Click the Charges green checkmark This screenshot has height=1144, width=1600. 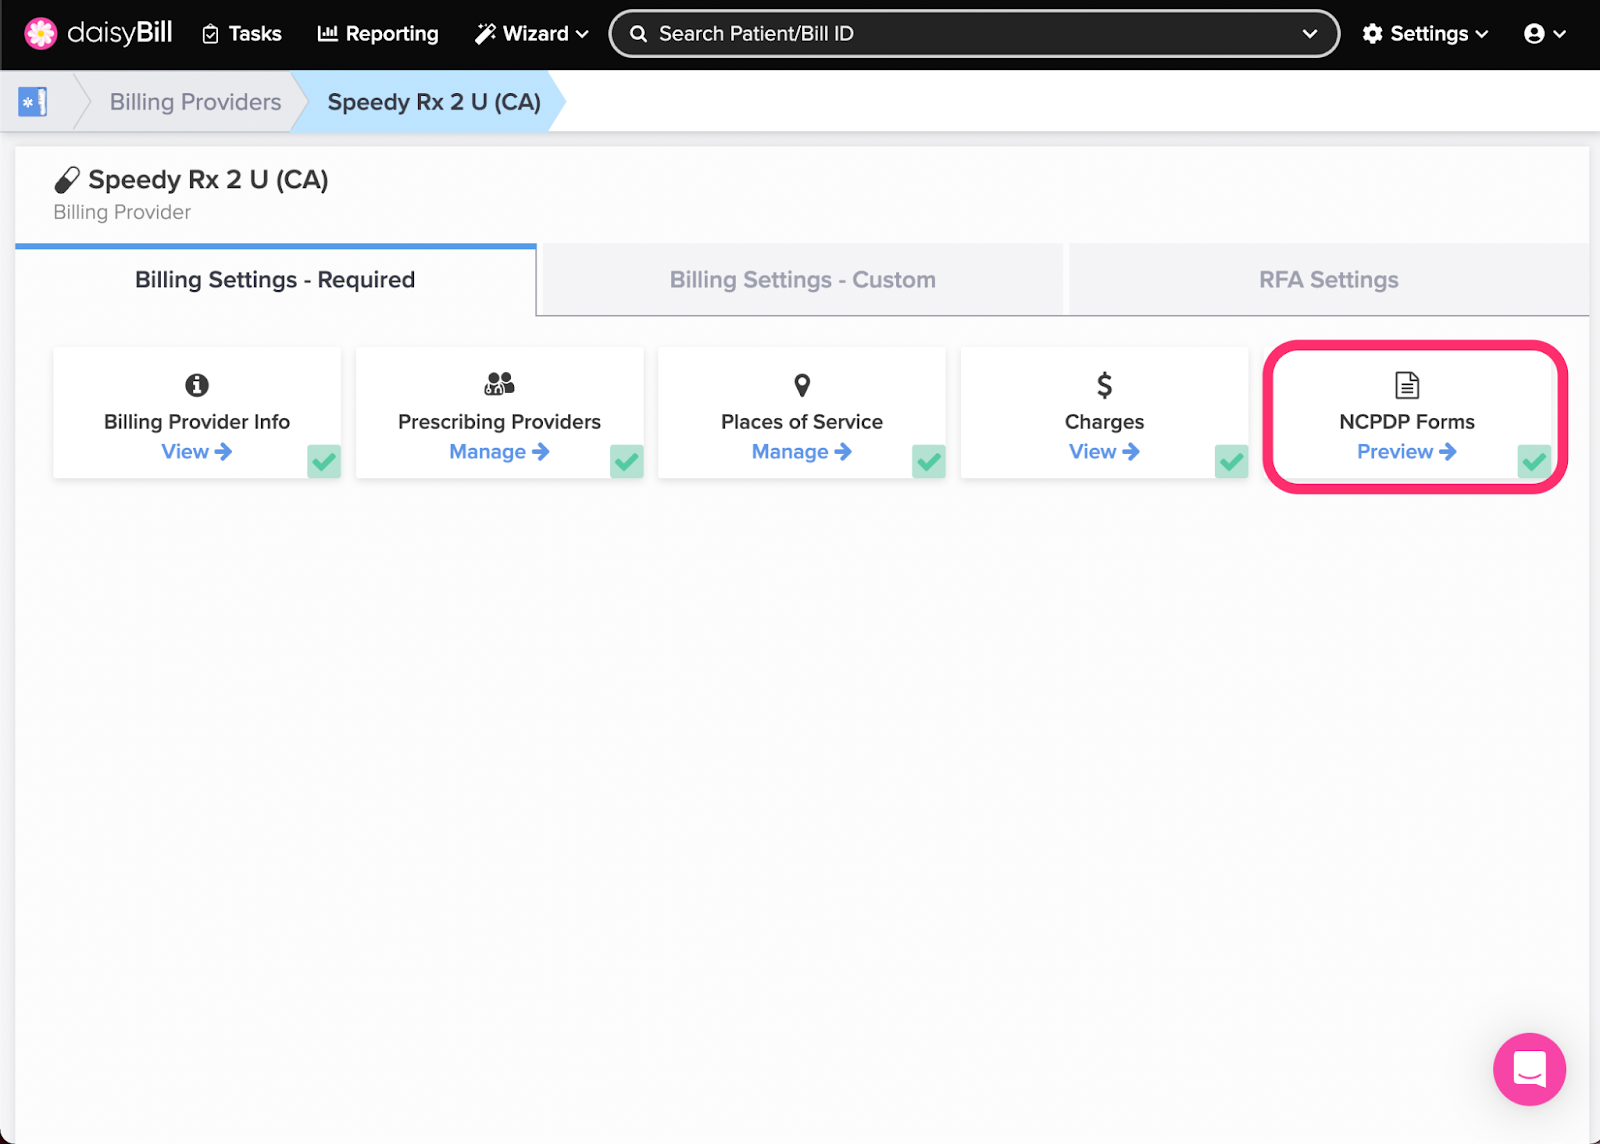click(x=1232, y=461)
